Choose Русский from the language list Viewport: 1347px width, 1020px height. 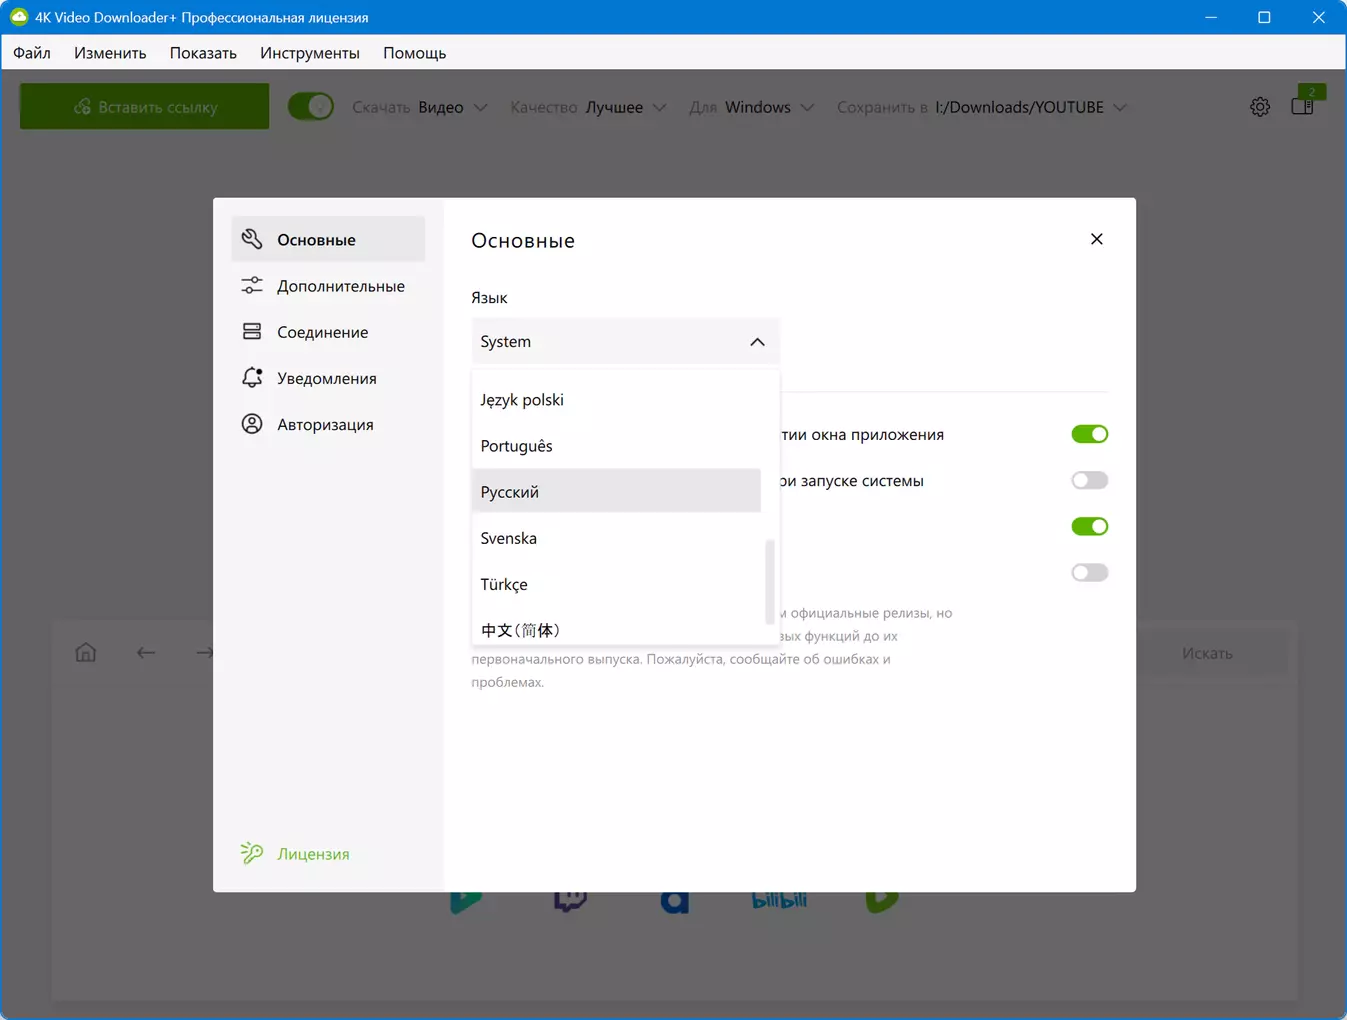tap(616, 491)
